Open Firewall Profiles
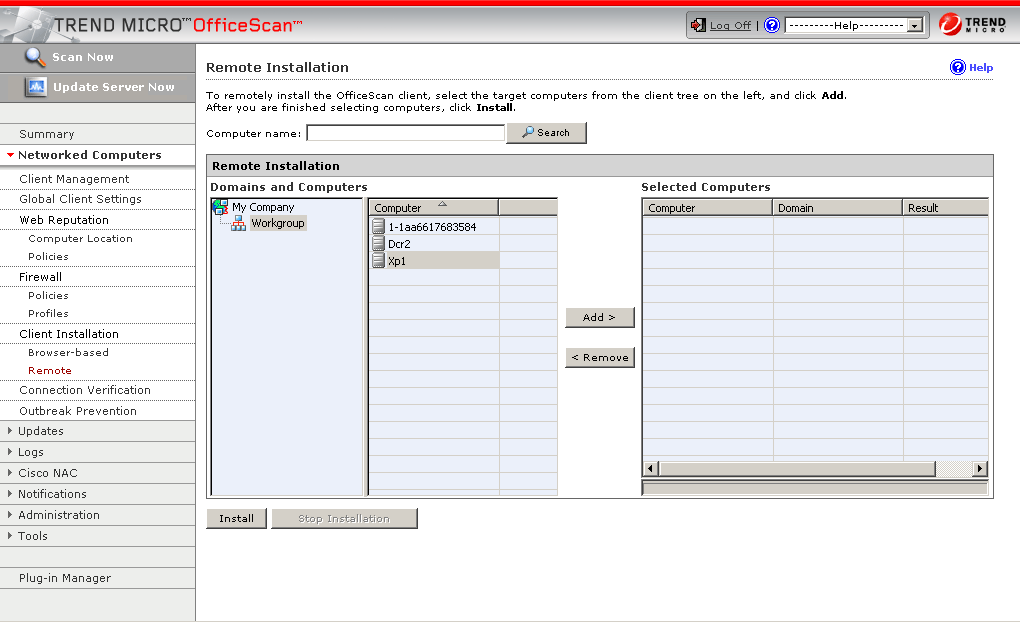 click(x=48, y=314)
